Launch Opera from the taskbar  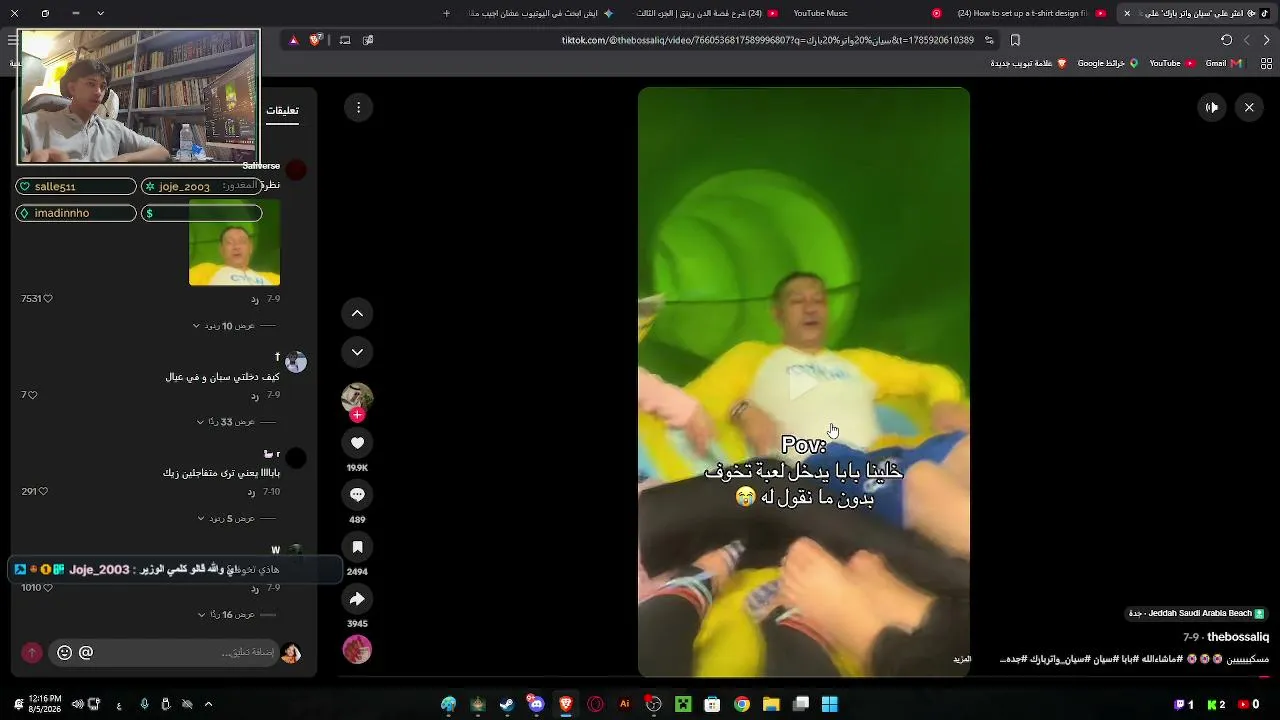[595, 704]
